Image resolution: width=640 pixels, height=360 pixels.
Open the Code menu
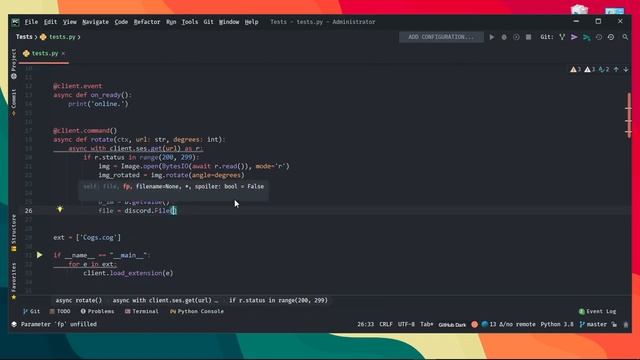[x=121, y=22]
